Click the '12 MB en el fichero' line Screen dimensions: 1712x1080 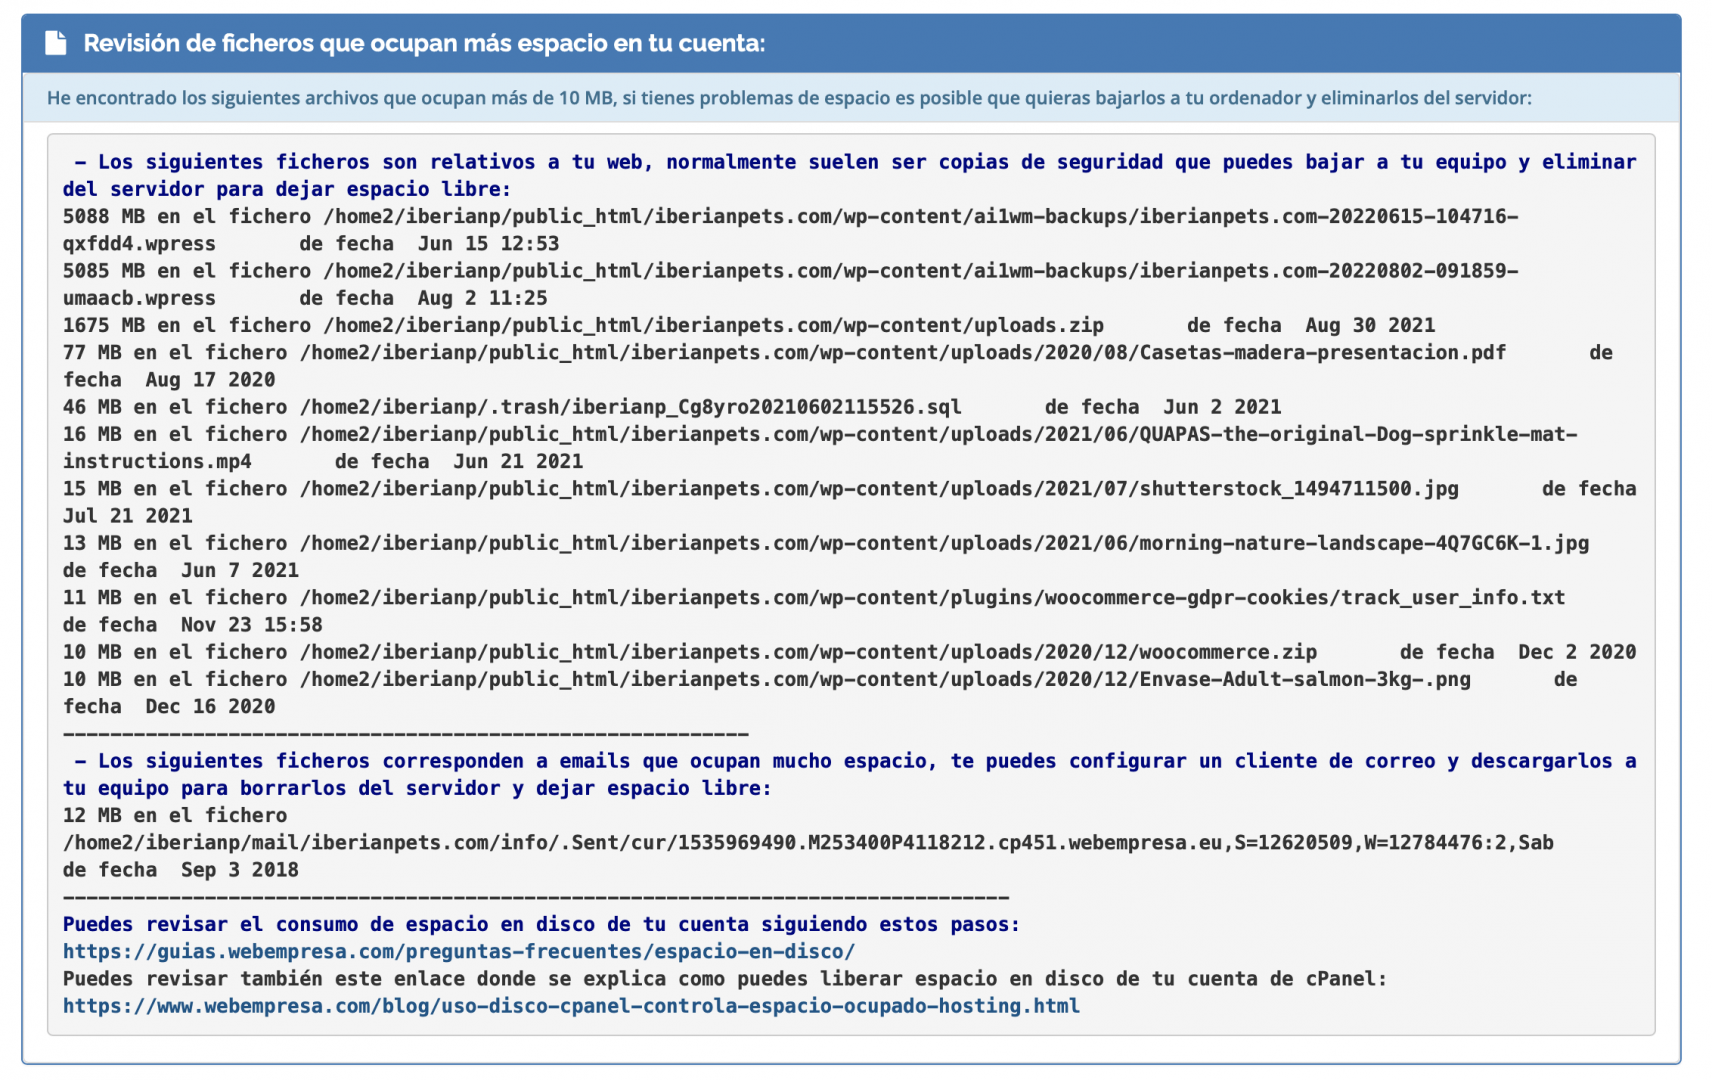175,815
